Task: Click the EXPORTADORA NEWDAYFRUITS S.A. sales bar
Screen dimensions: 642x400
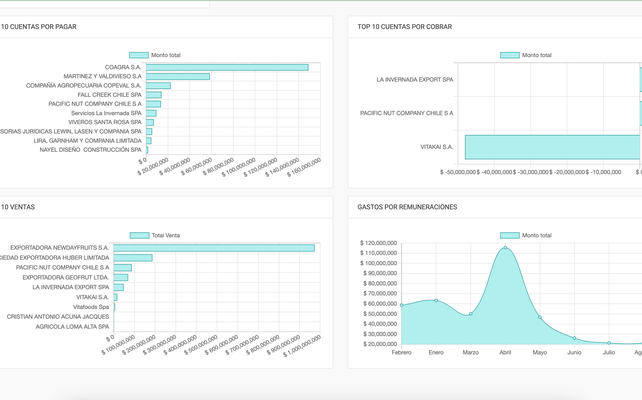Action: tap(213, 248)
